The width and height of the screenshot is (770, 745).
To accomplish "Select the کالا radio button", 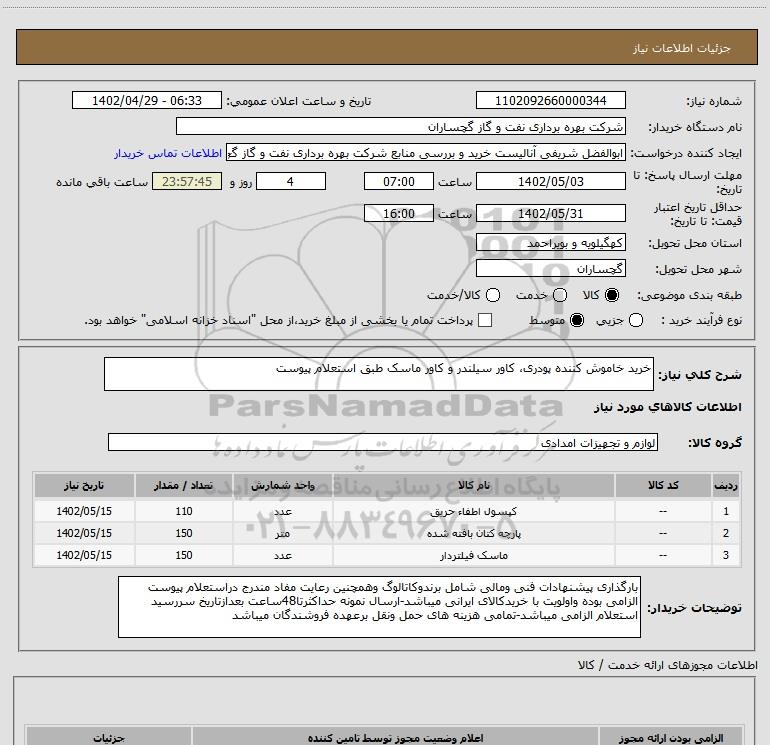I will point(612,295).
